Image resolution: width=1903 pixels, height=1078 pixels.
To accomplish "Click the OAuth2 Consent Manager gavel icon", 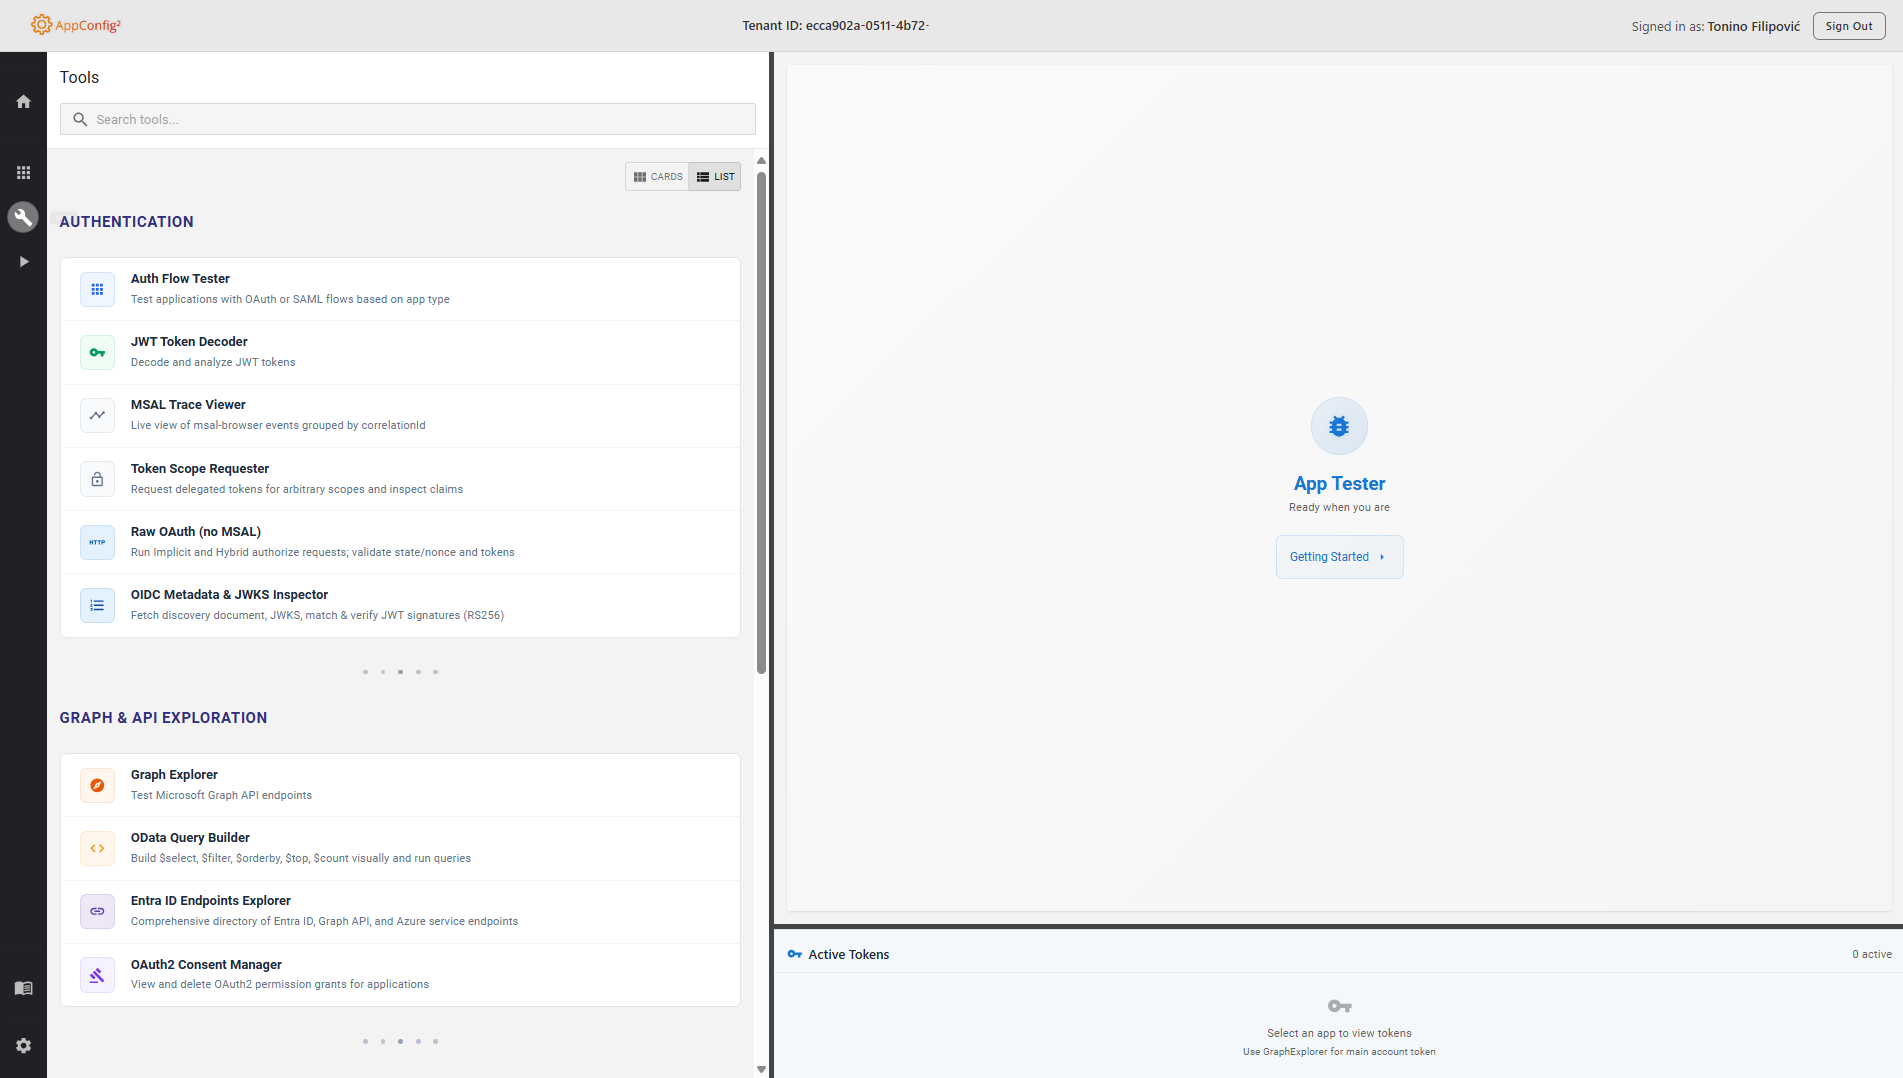I will pos(97,975).
